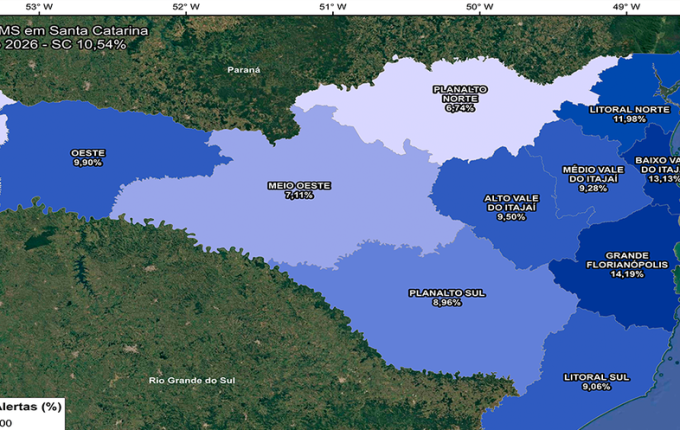Click the Litoral Sul region label

[x=595, y=381]
